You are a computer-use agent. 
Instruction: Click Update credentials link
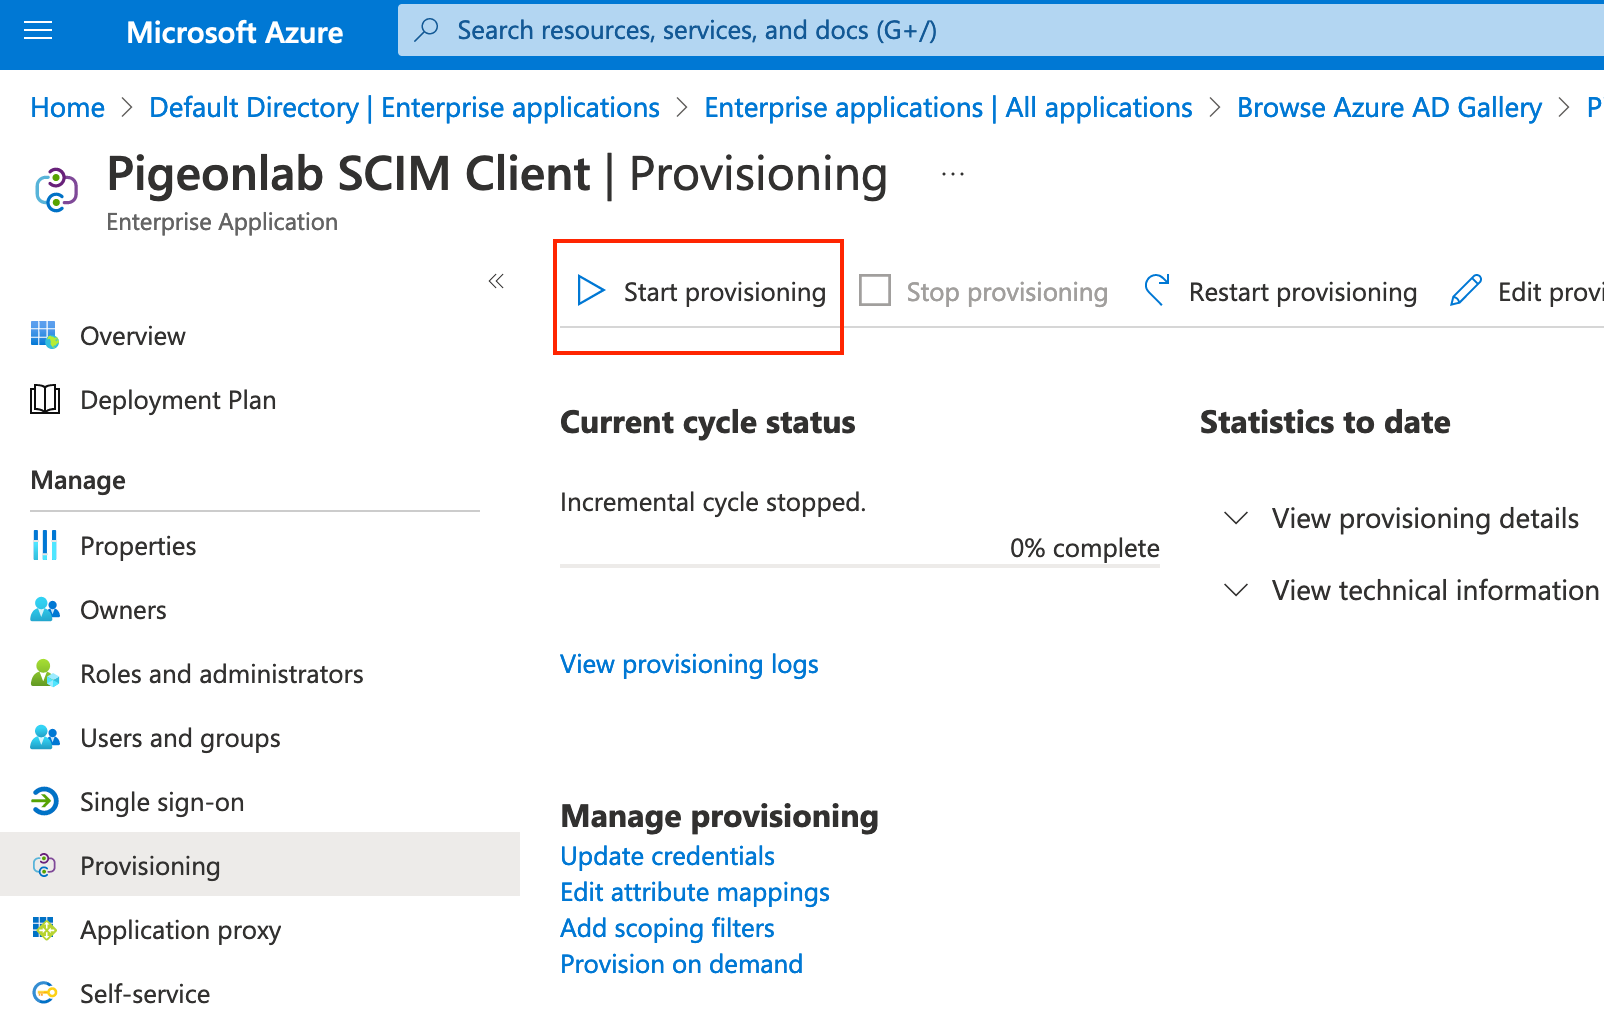click(x=667, y=856)
